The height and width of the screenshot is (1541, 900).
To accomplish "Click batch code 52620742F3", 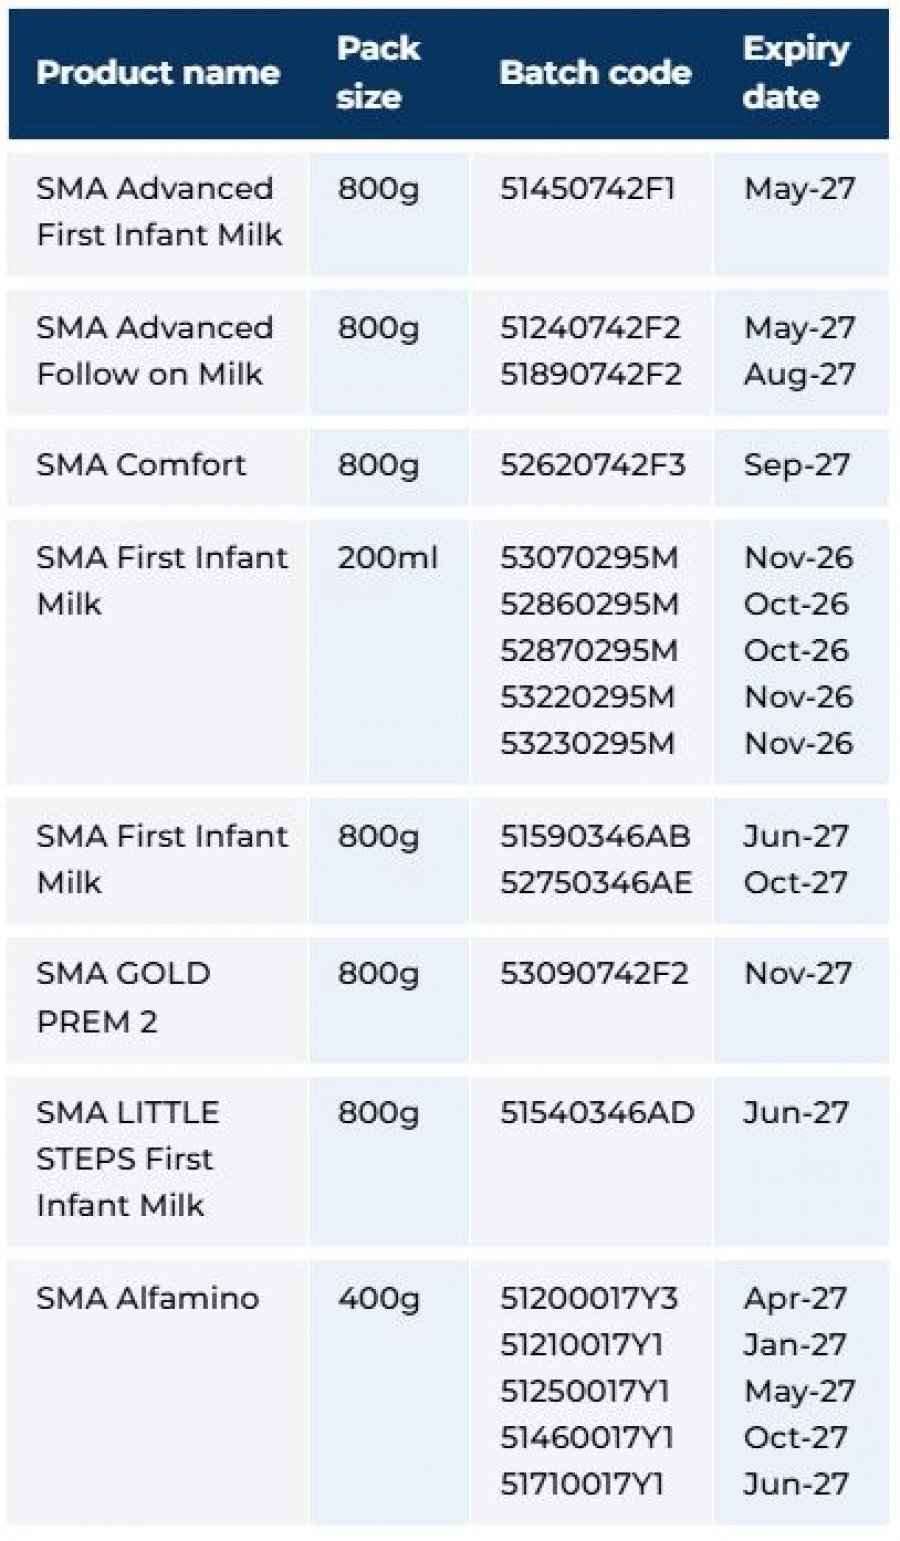I will coord(592,465).
